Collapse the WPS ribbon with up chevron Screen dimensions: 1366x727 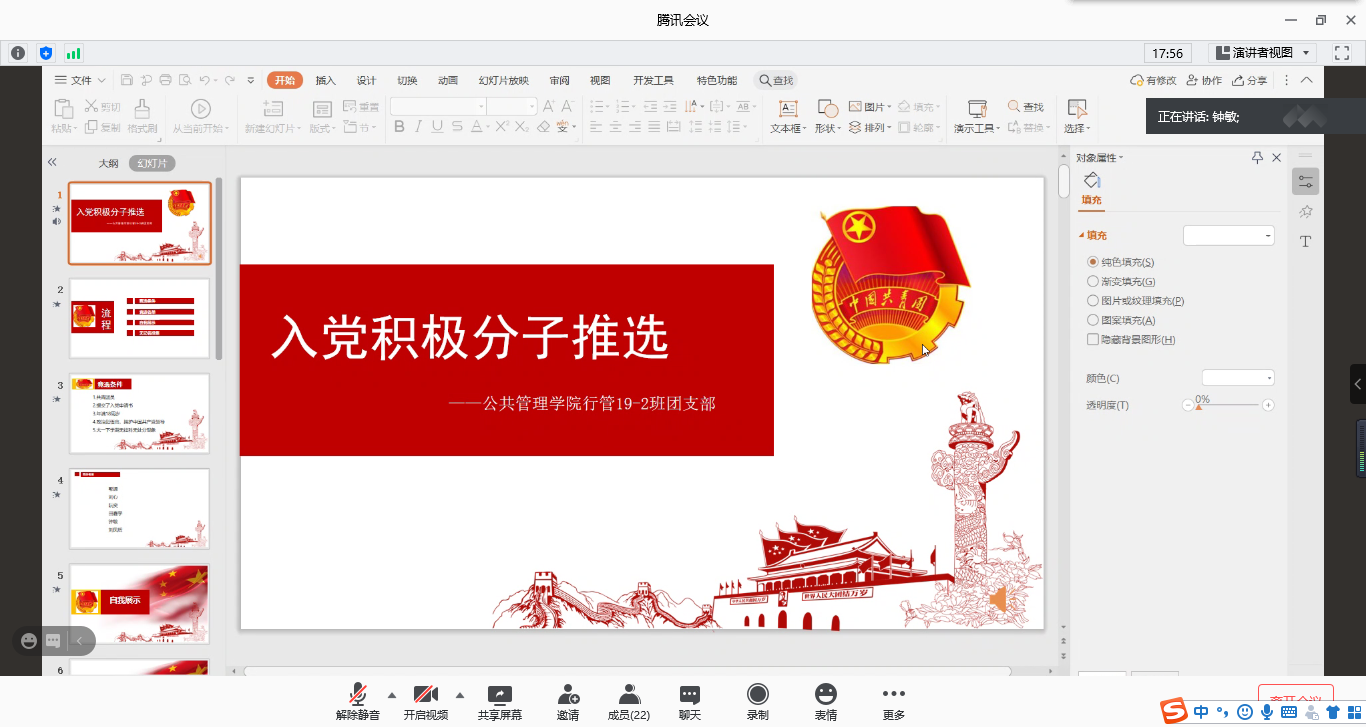point(1306,80)
